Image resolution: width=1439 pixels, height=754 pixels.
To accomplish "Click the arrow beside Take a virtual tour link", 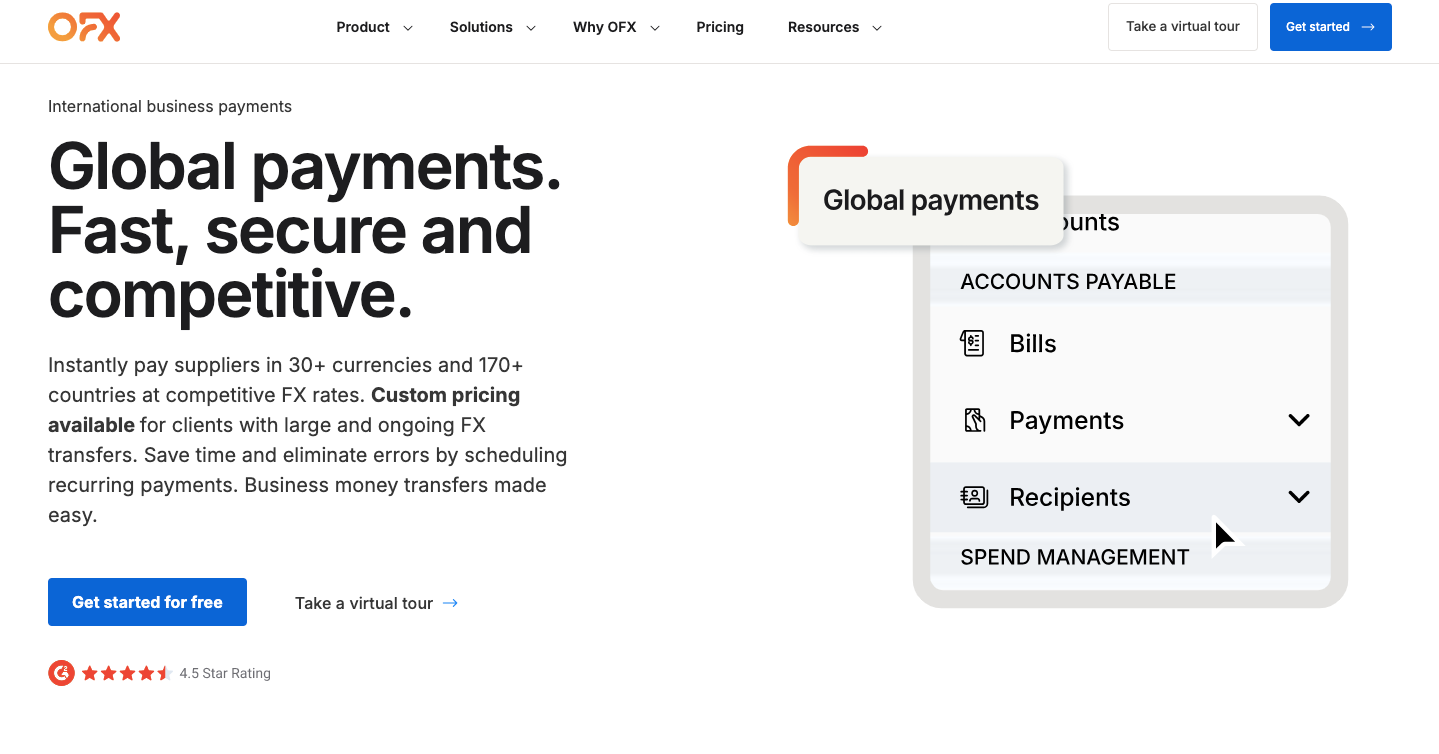I will point(450,603).
